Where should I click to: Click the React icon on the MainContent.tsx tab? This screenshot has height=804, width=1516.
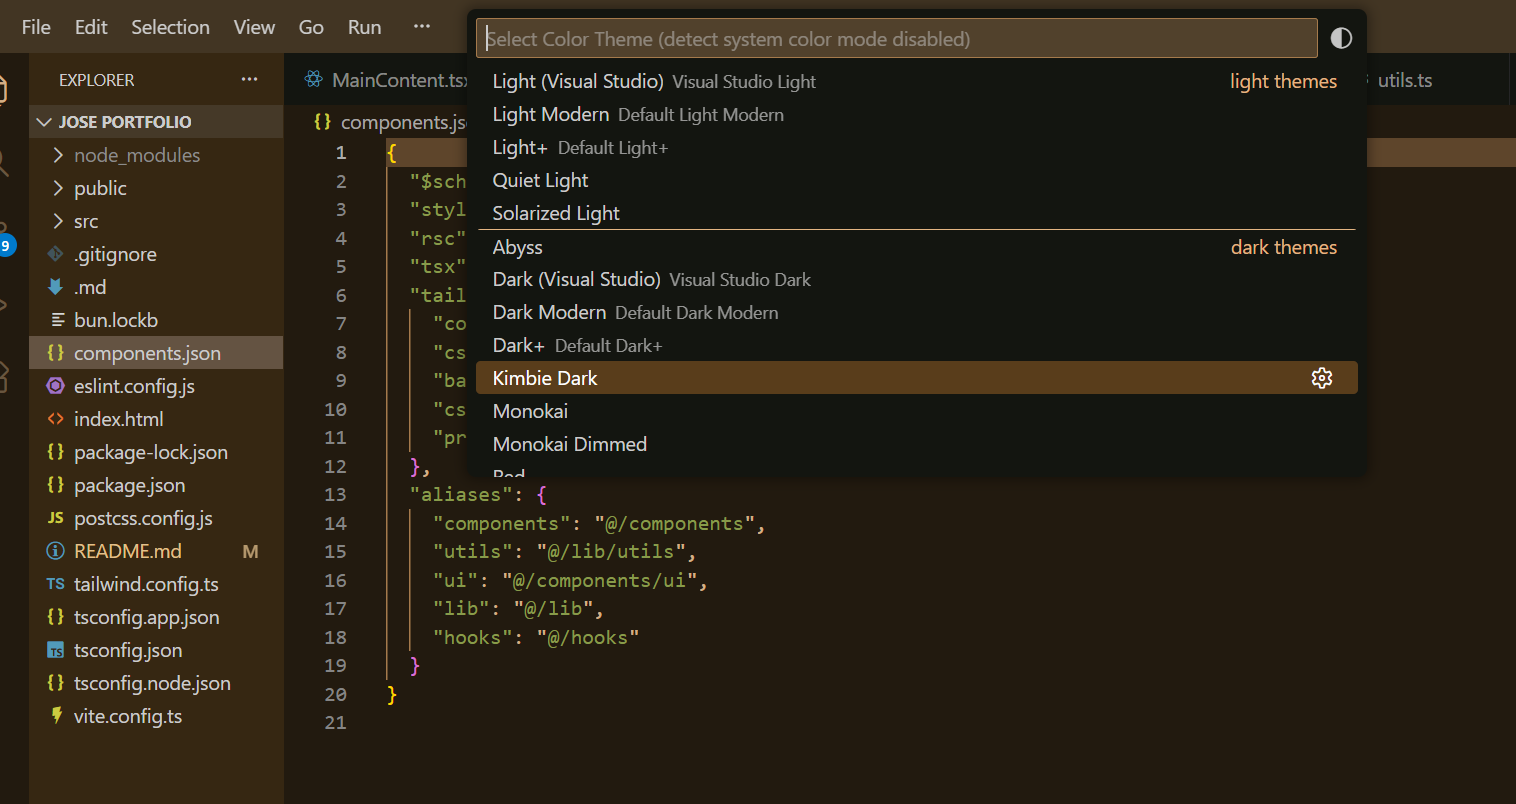point(316,80)
